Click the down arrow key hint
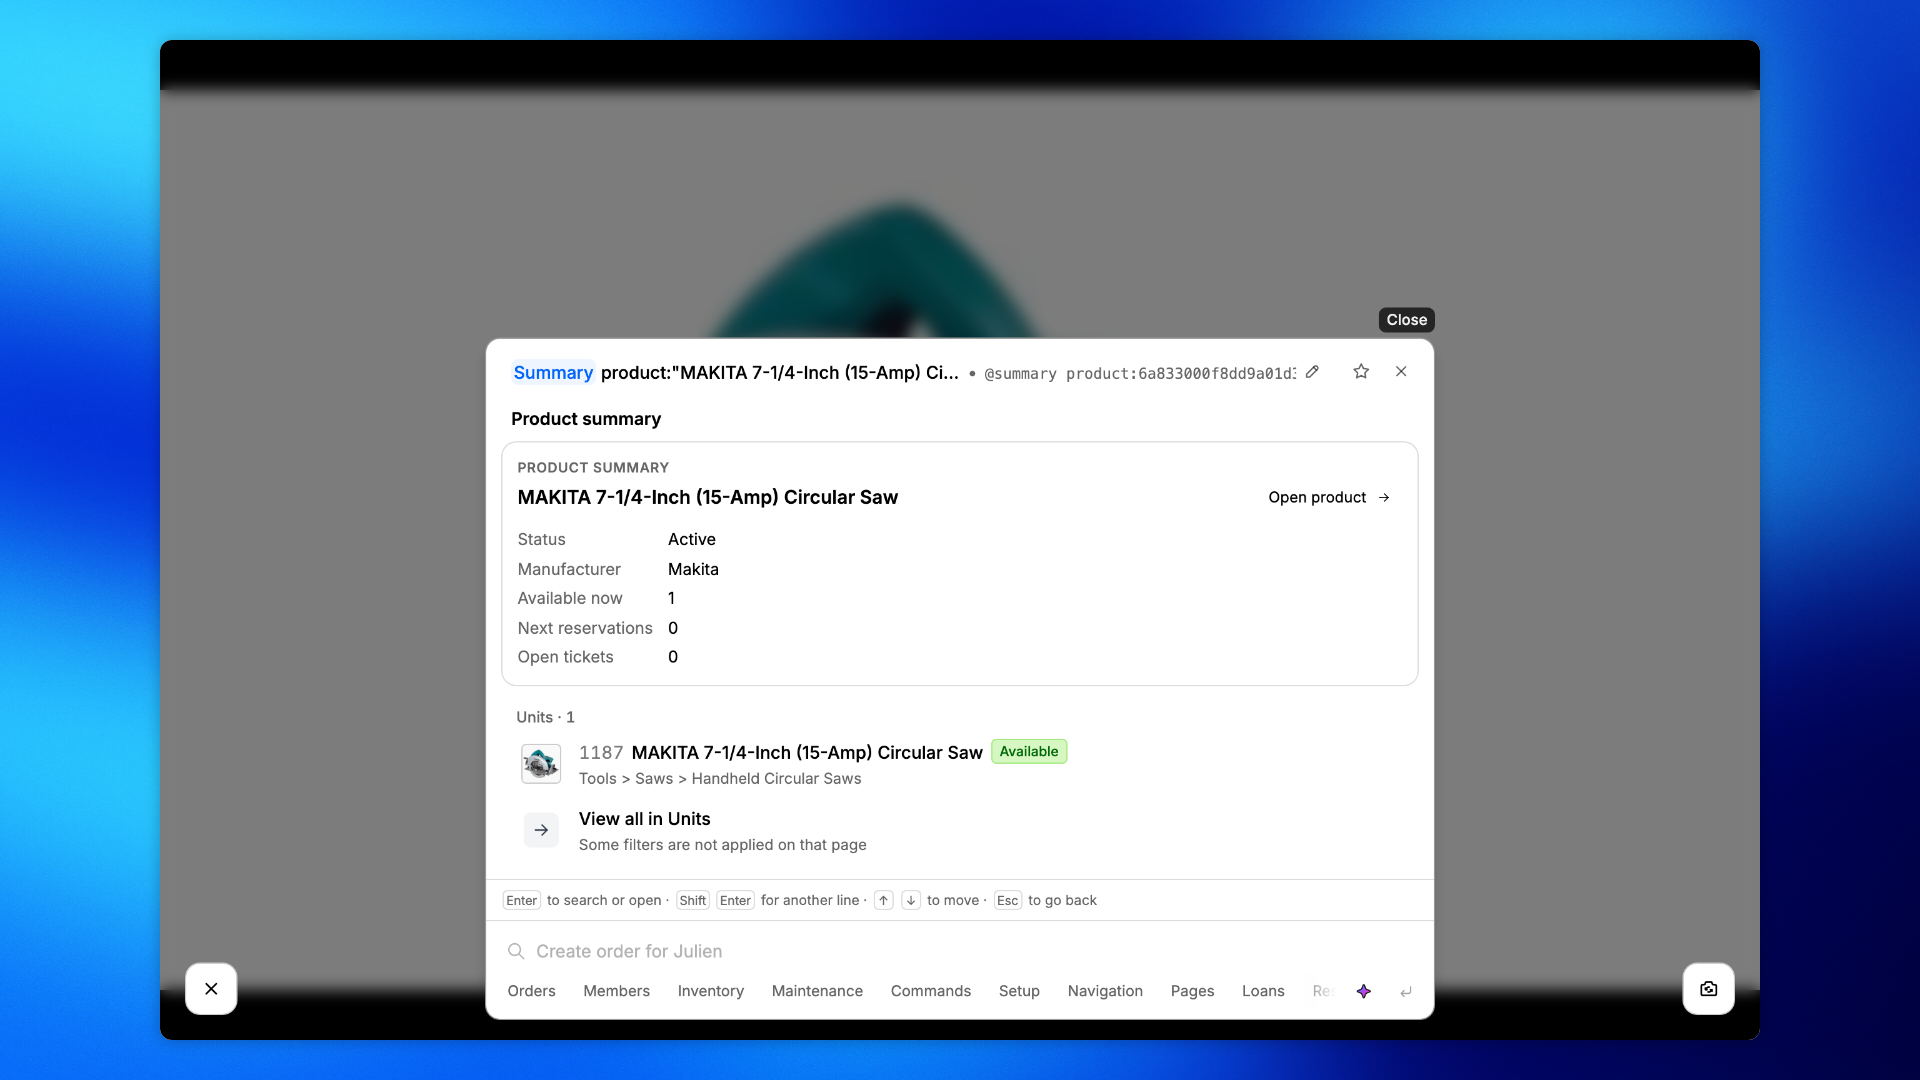1920x1080 pixels. click(x=911, y=901)
